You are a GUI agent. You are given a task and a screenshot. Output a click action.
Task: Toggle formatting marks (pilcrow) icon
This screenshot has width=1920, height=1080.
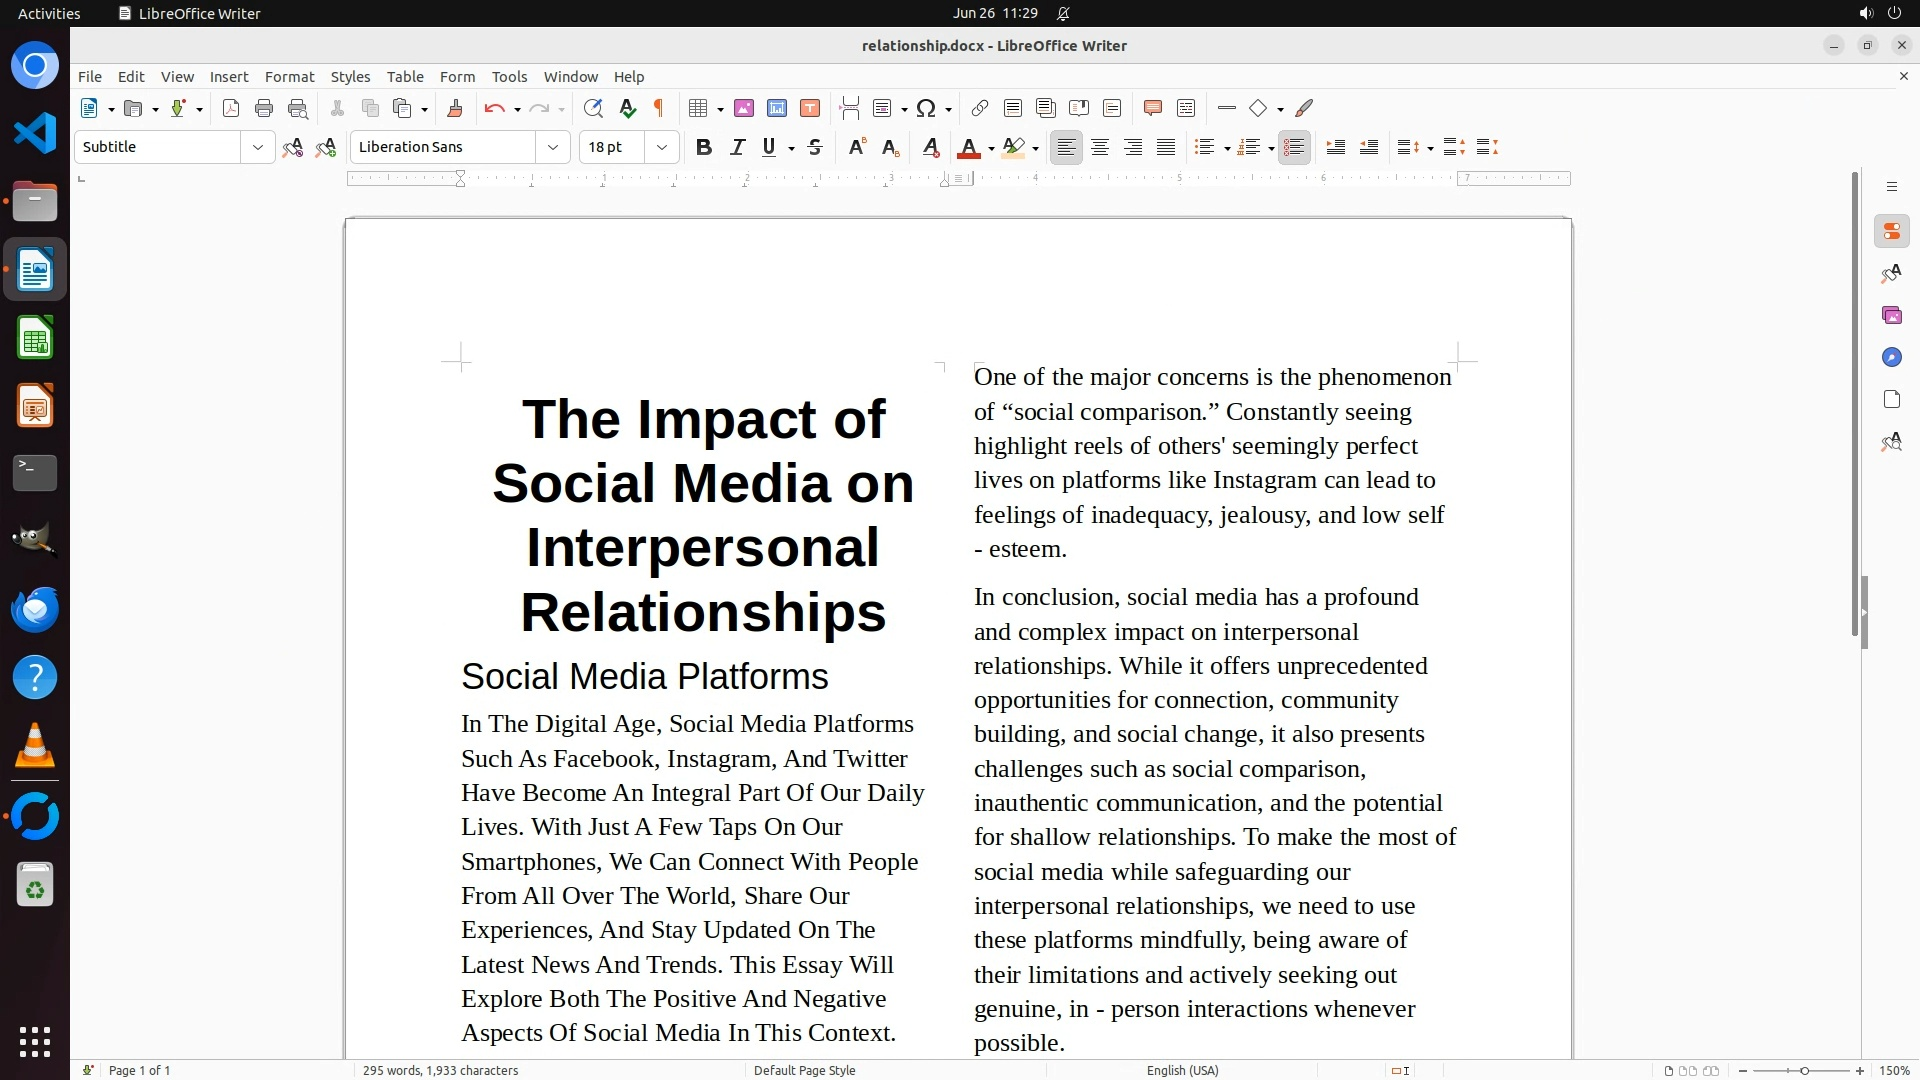point(659,109)
